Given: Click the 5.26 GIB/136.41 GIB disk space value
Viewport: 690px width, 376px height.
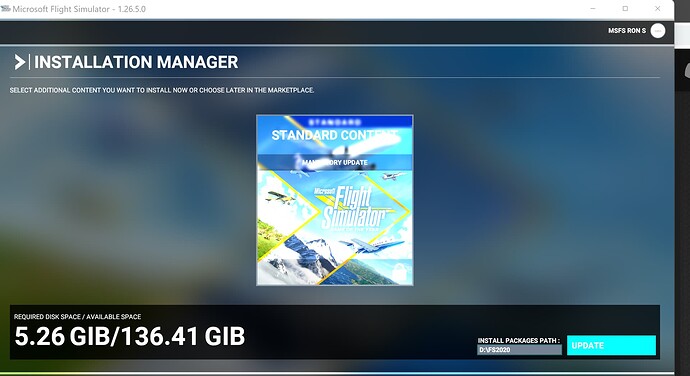Looking at the screenshot, I should pyautogui.click(x=130, y=336).
